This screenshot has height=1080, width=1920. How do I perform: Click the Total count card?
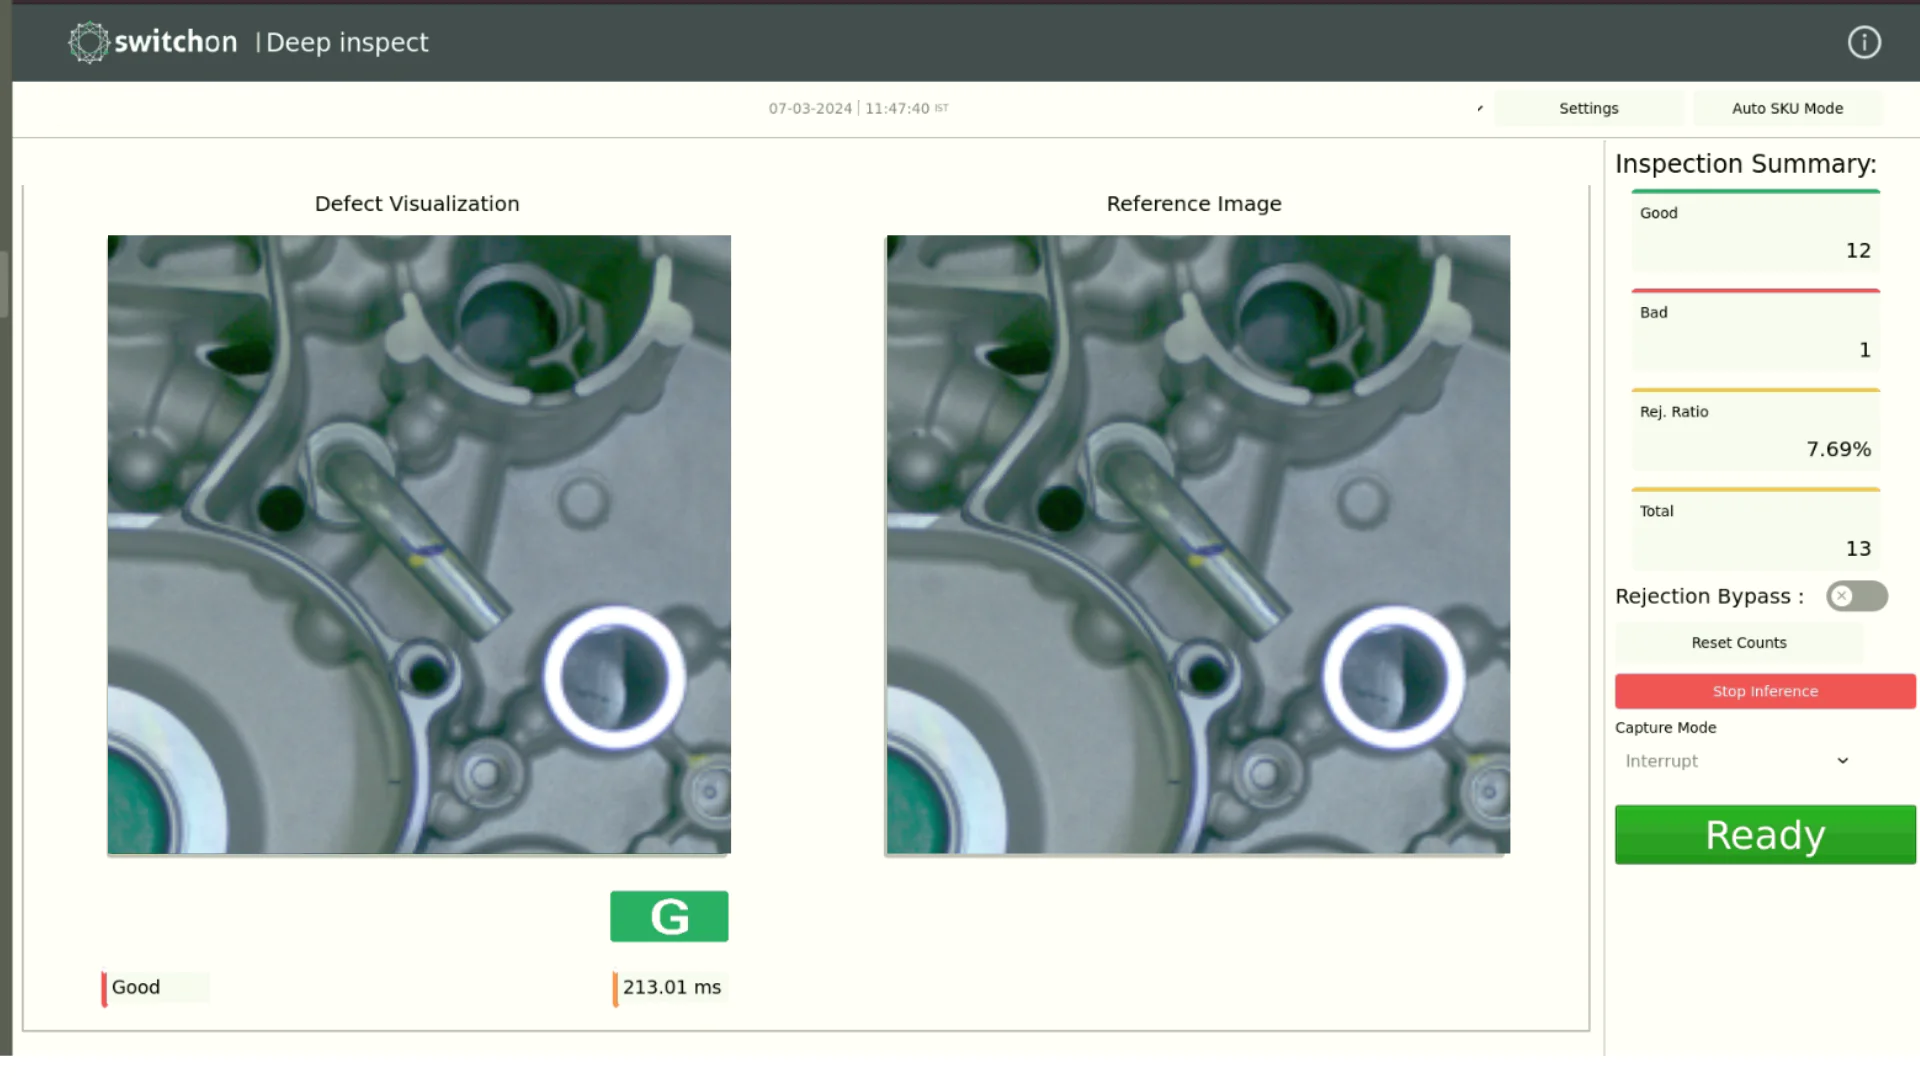(x=1754, y=529)
